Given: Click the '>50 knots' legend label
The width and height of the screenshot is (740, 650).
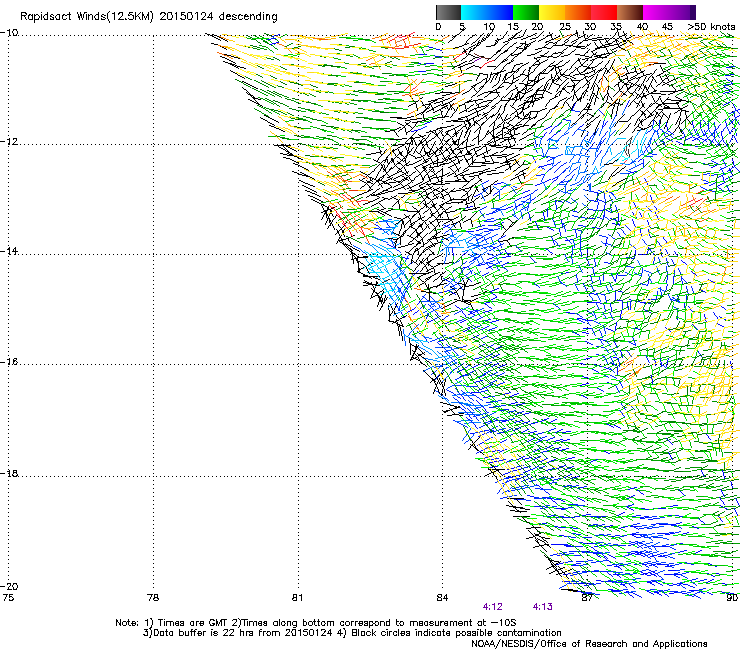Looking at the screenshot, I should click(711, 27).
